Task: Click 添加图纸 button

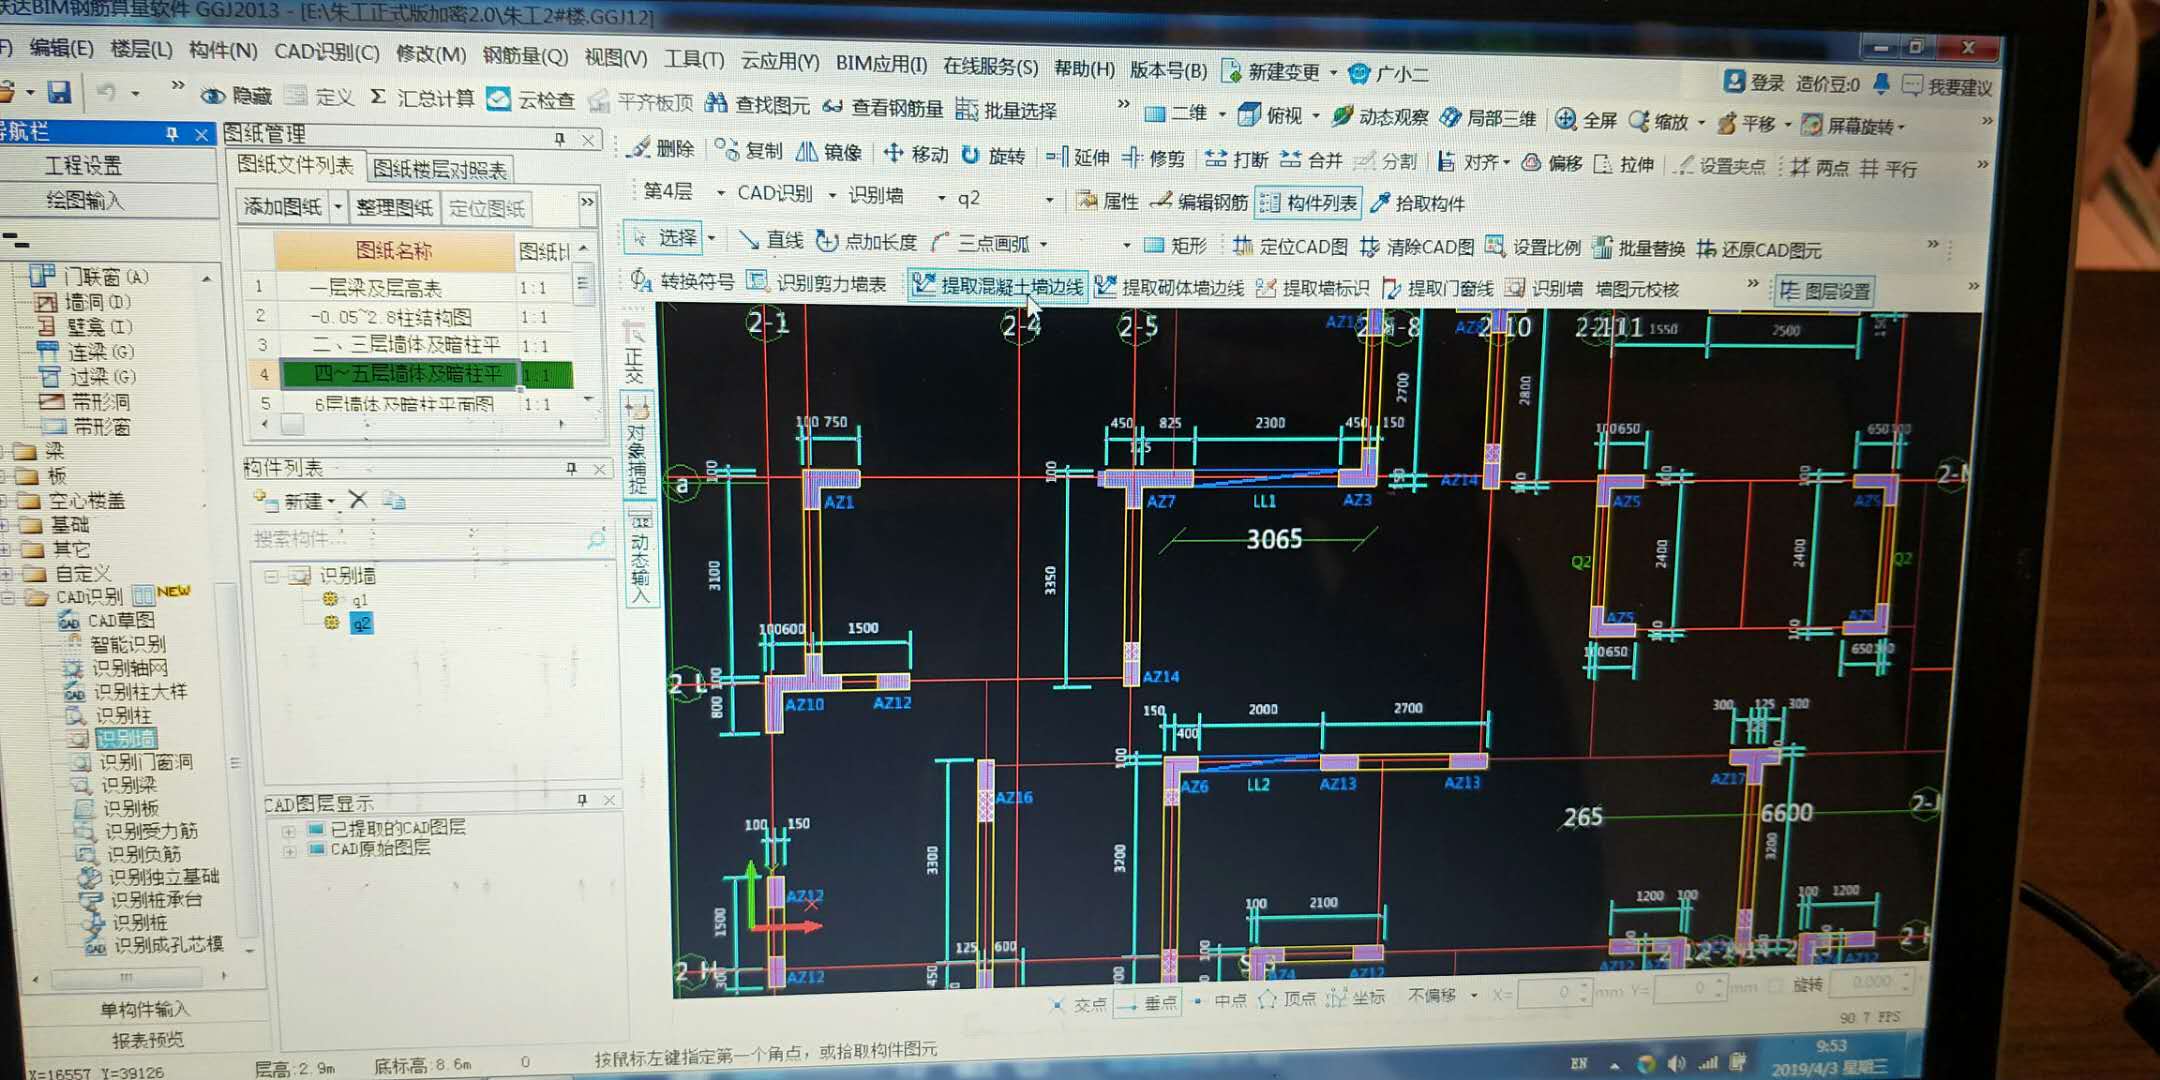Action: [283, 206]
